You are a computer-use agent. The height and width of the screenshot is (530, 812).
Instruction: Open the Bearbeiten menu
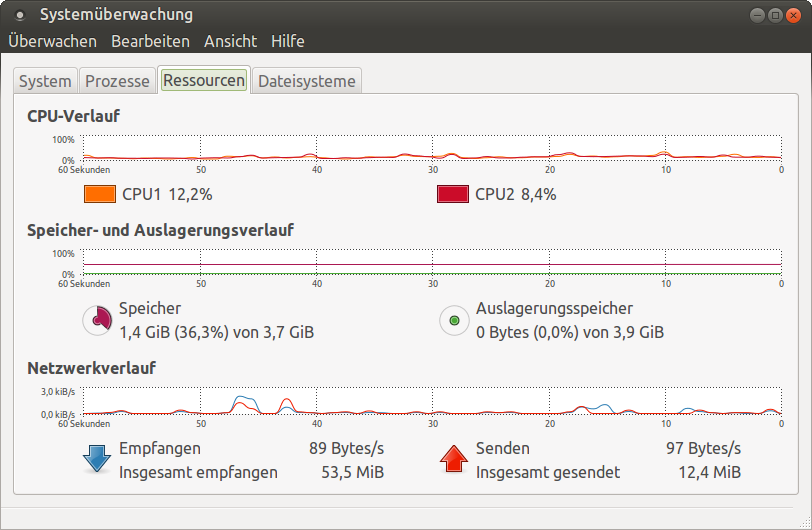[x=150, y=41]
